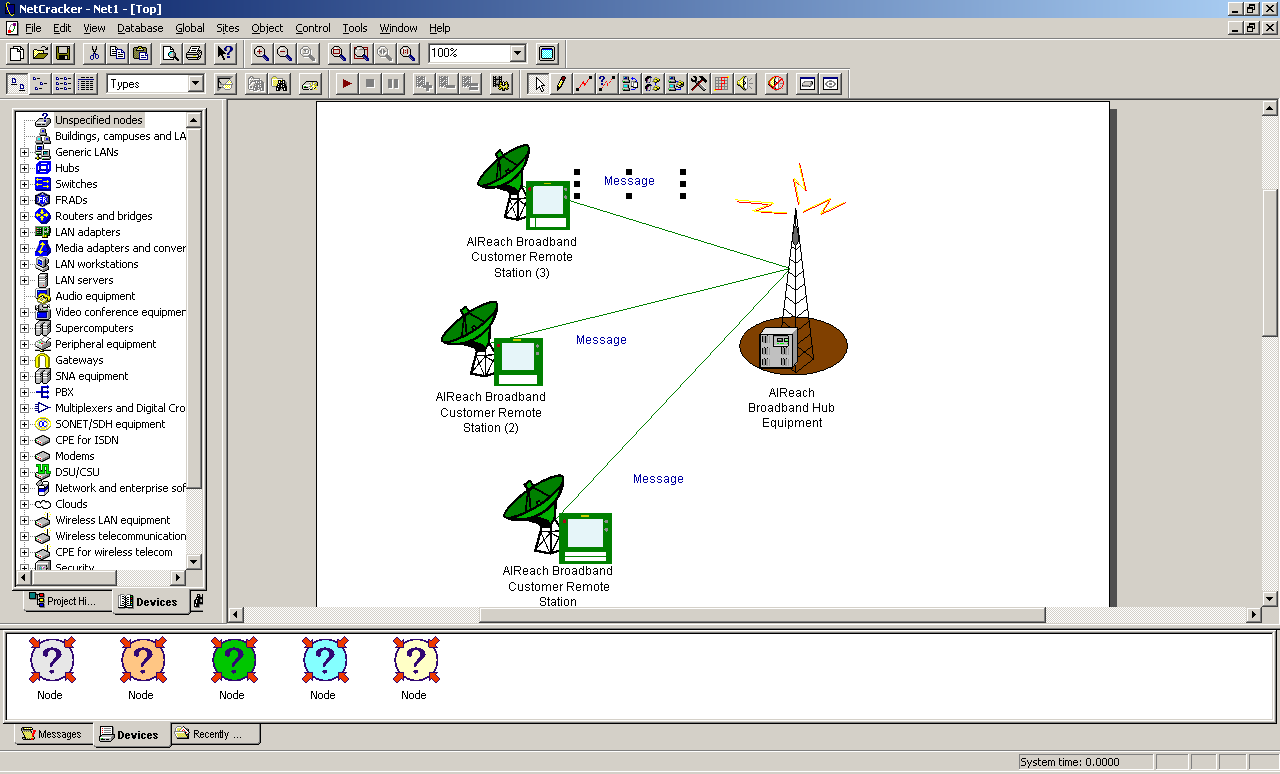Select Unspecified nodes in device tree

pyautogui.click(x=98, y=120)
